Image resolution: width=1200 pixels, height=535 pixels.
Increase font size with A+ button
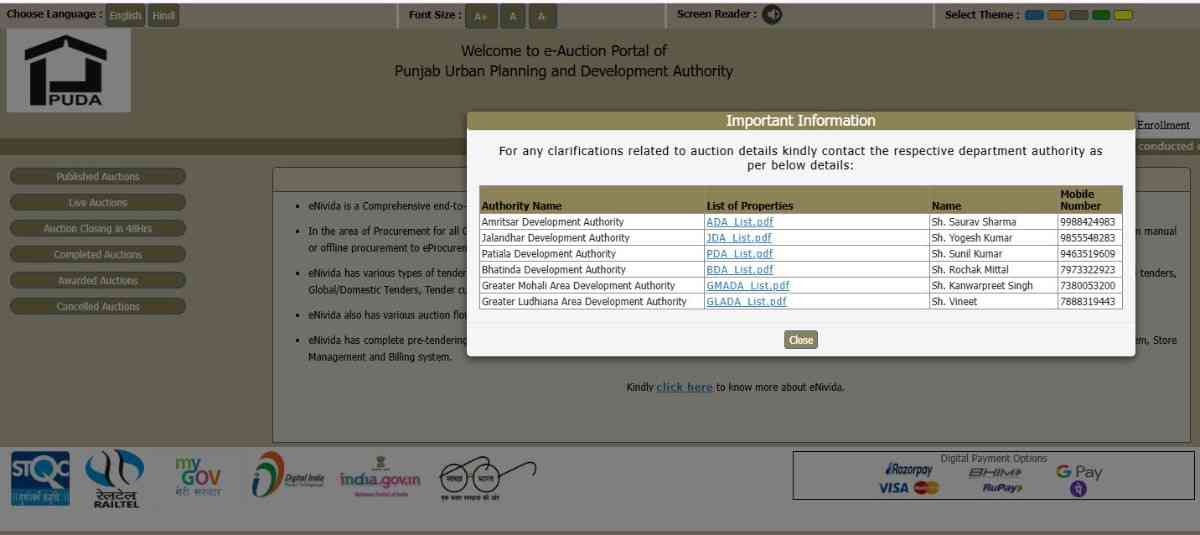click(x=481, y=16)
